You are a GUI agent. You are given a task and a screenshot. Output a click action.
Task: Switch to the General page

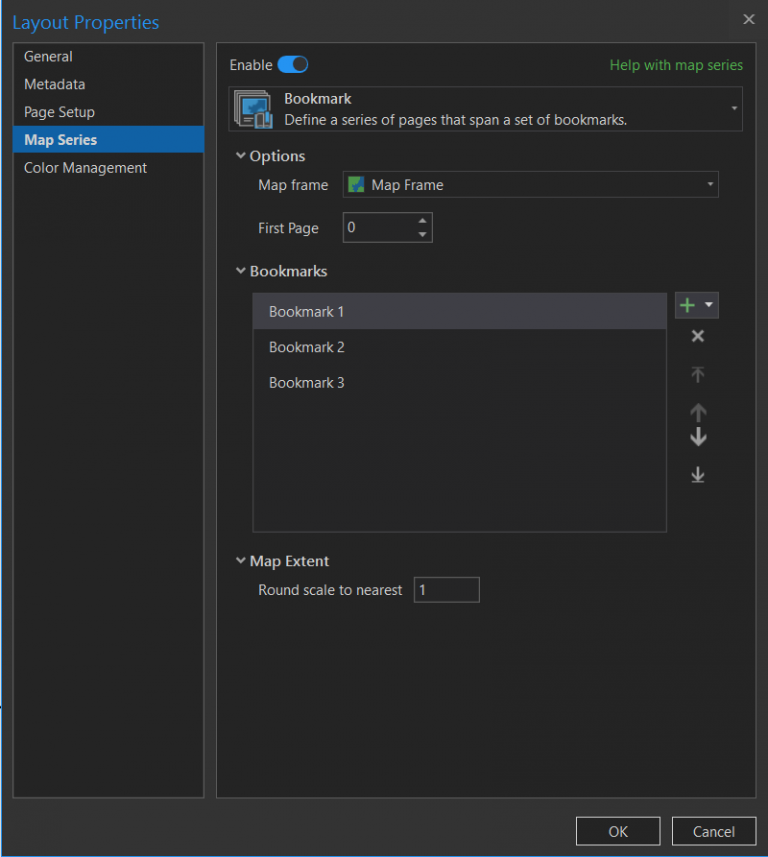47,56
